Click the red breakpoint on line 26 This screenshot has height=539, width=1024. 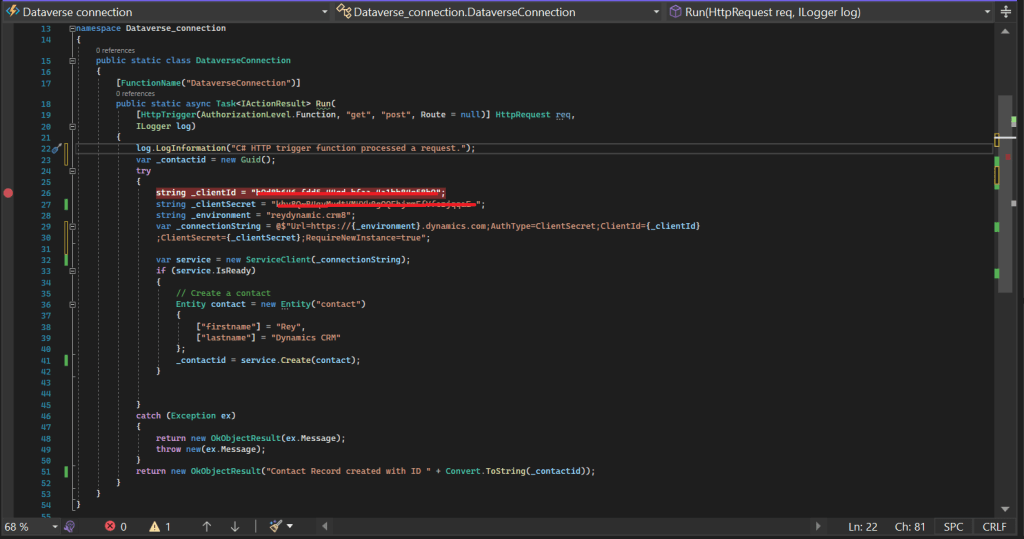point(9,192)
